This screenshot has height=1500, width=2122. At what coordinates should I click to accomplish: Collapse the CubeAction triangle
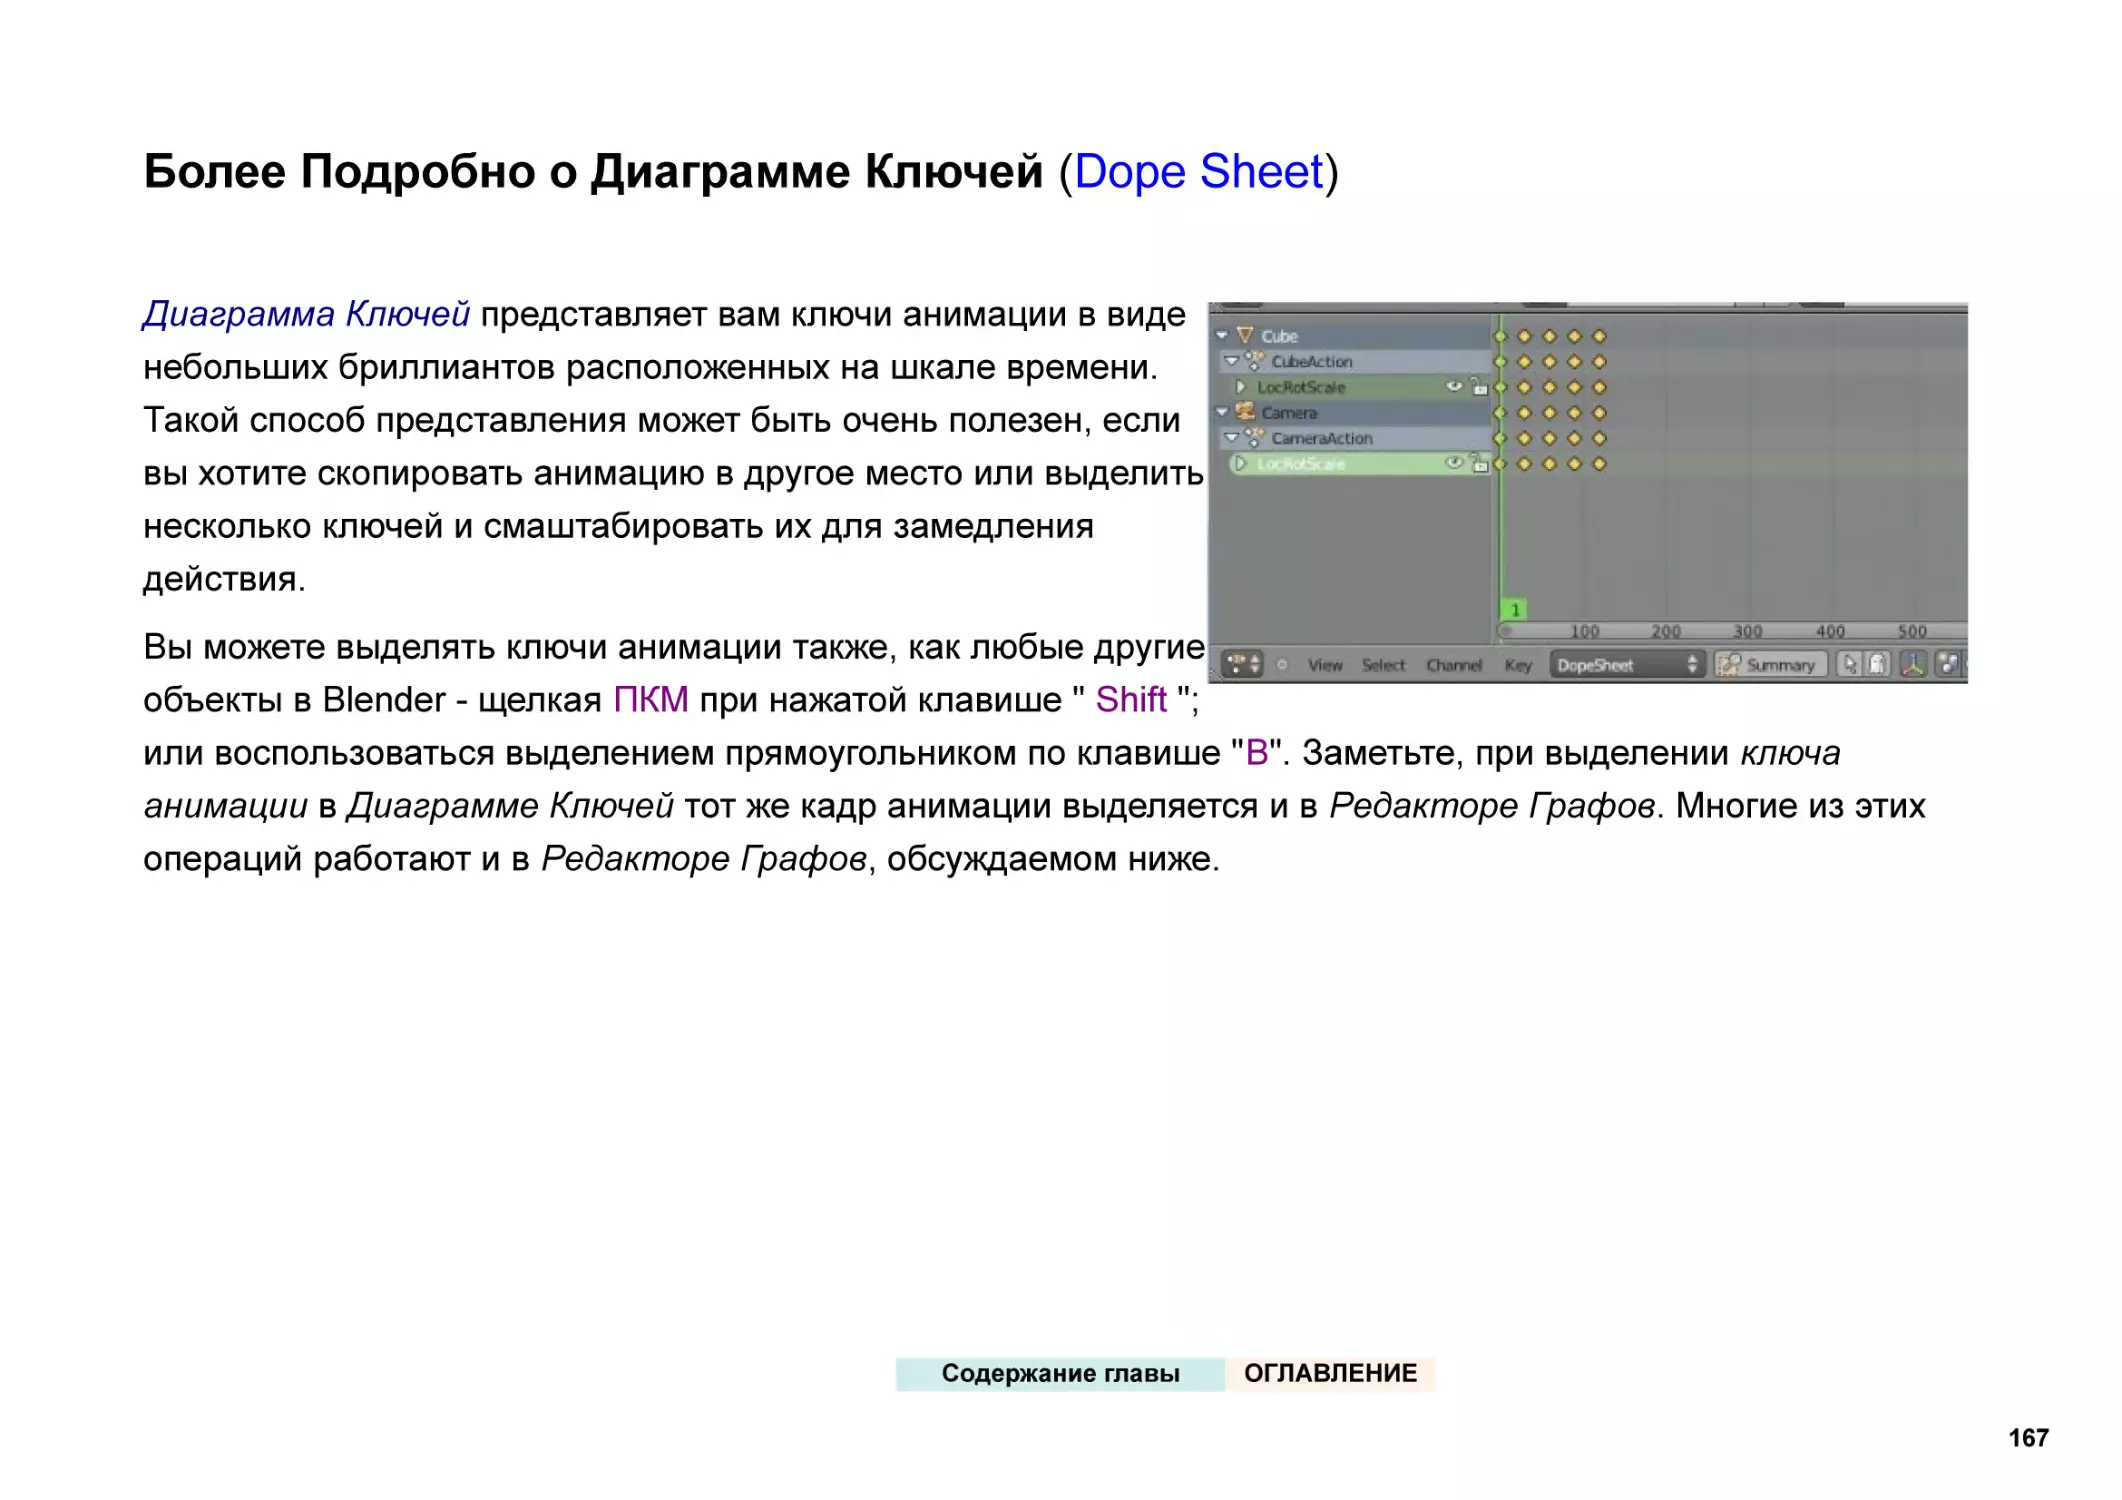1232,361
